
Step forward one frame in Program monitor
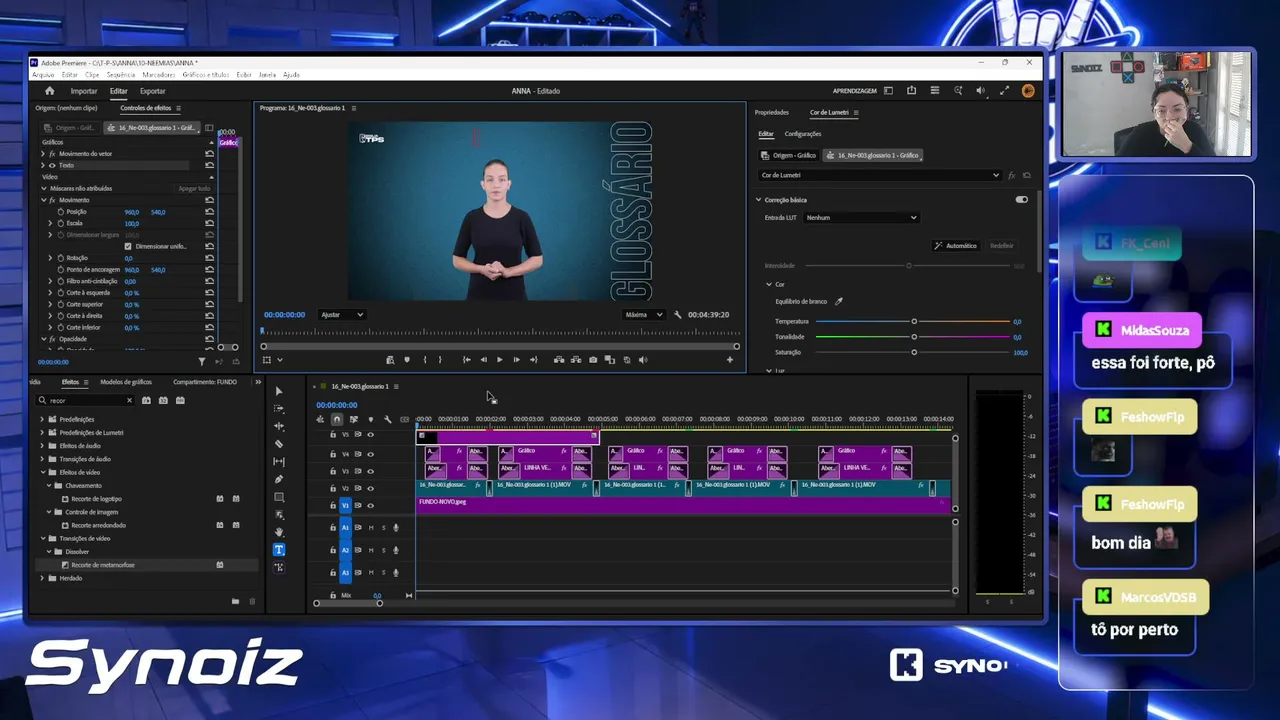click(x=516, y=360)
